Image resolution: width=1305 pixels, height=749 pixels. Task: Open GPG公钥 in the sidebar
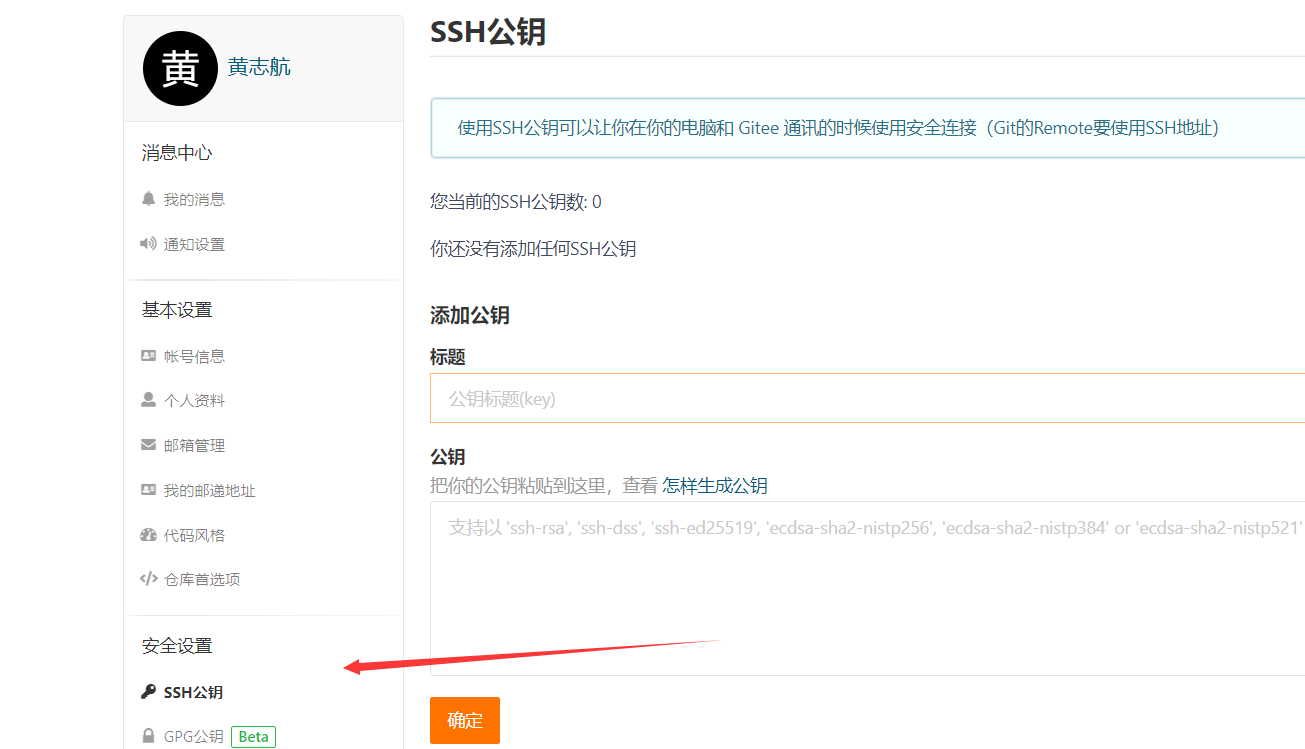point(194,736)
